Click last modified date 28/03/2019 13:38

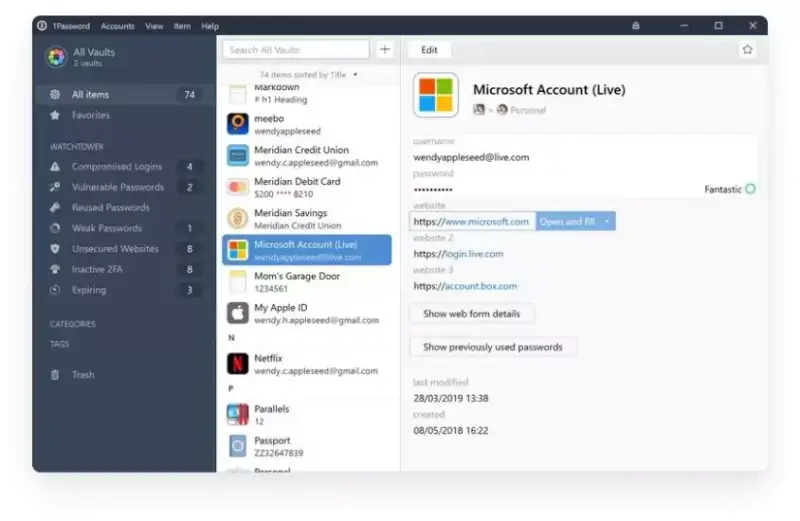point(451,398)
